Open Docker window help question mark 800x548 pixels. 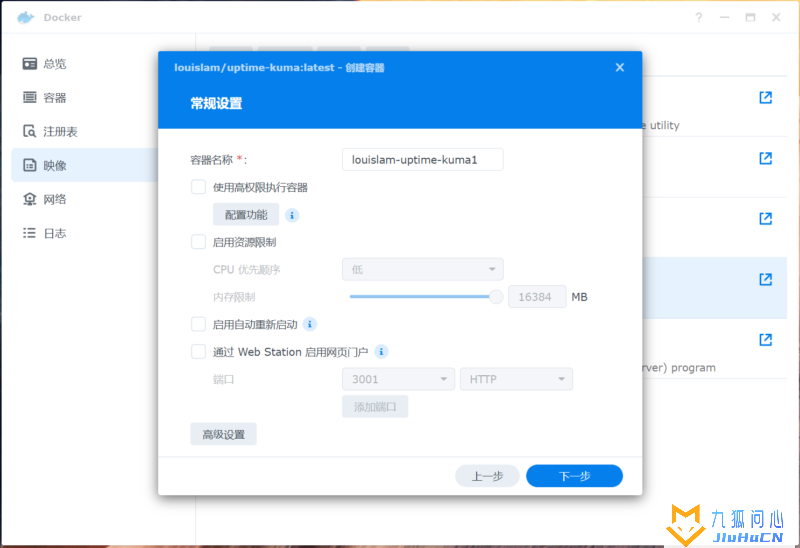(x=698, y=17)
